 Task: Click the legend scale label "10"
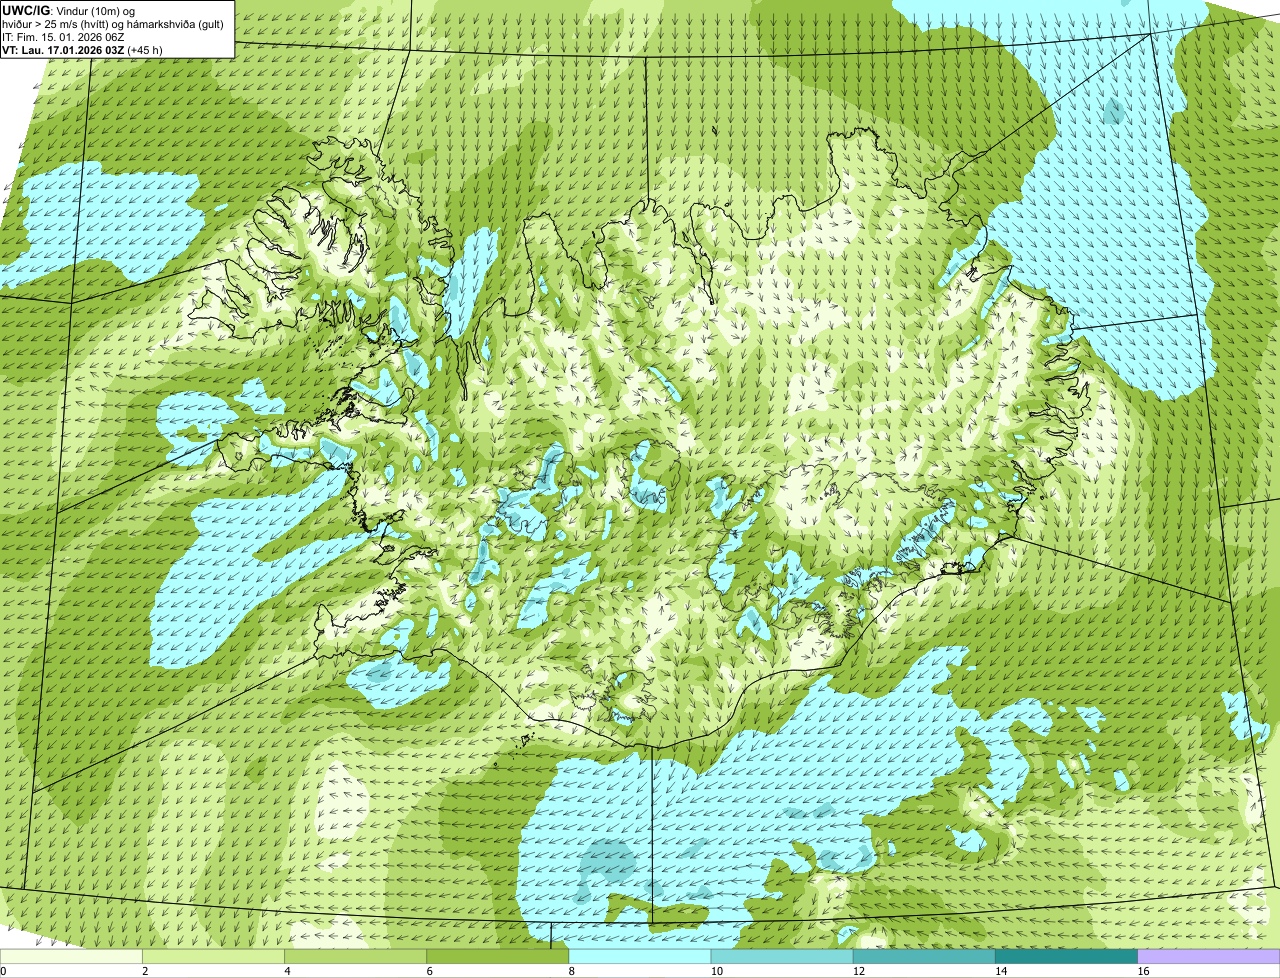716,971
